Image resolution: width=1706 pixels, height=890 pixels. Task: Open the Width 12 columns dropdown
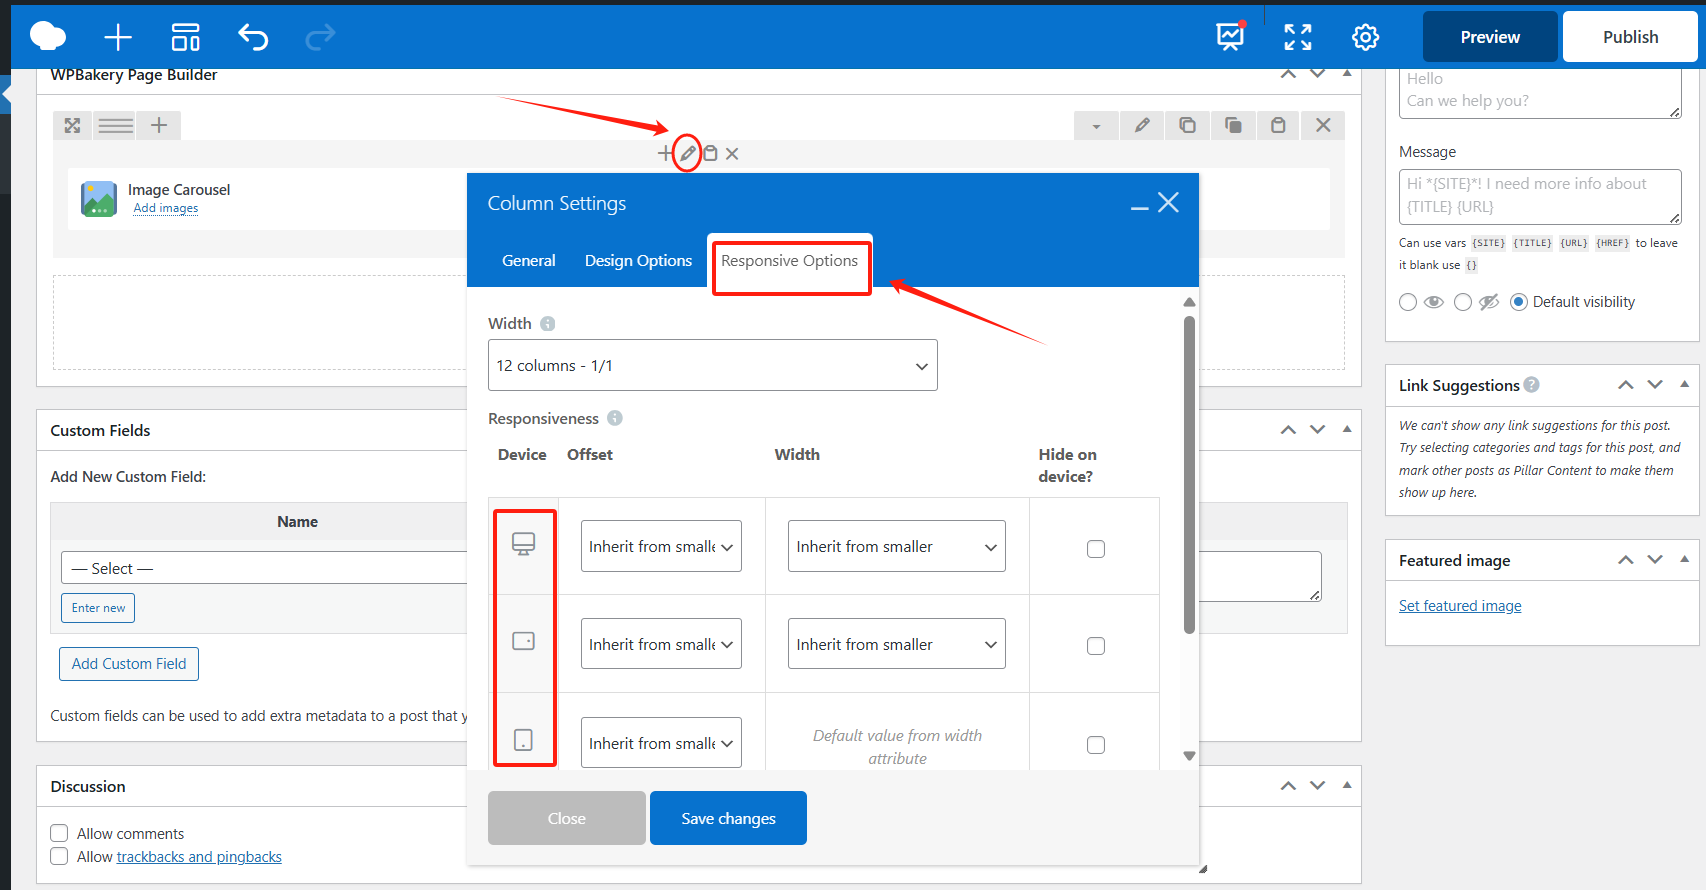coord(712,365)
